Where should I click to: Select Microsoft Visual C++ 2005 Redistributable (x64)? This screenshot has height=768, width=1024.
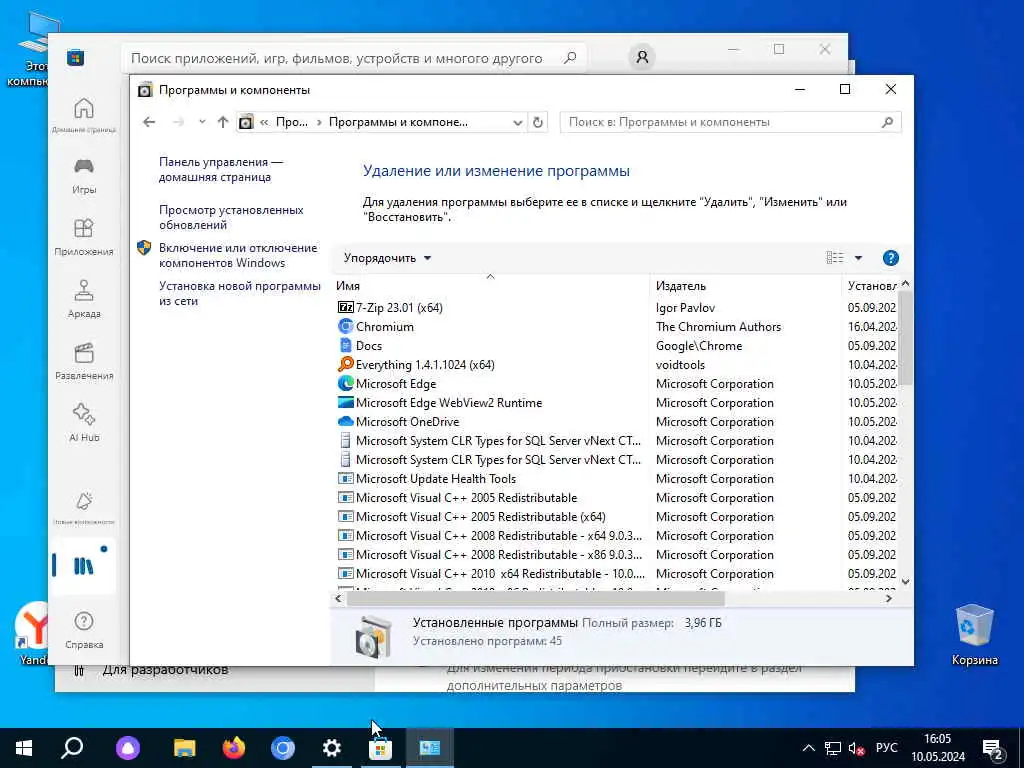pos(616,516)
